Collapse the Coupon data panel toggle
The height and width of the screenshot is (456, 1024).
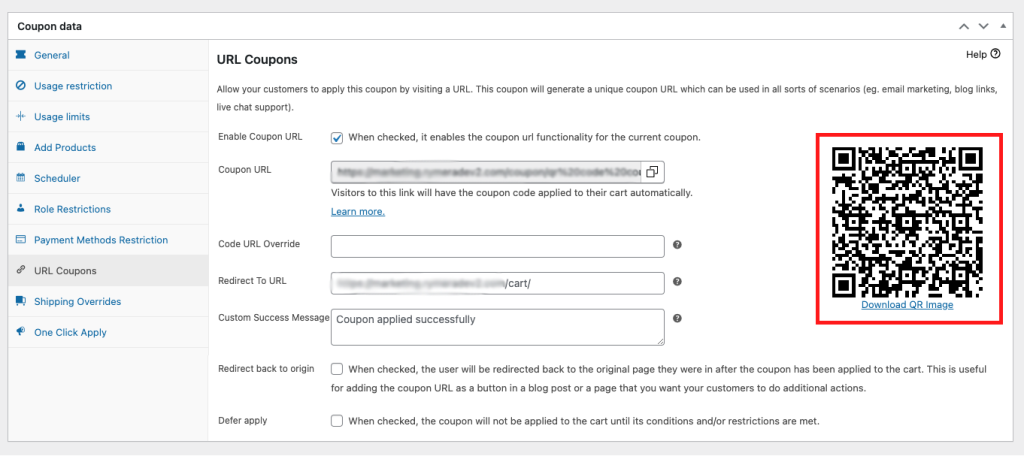click(x=1004, y=27)
